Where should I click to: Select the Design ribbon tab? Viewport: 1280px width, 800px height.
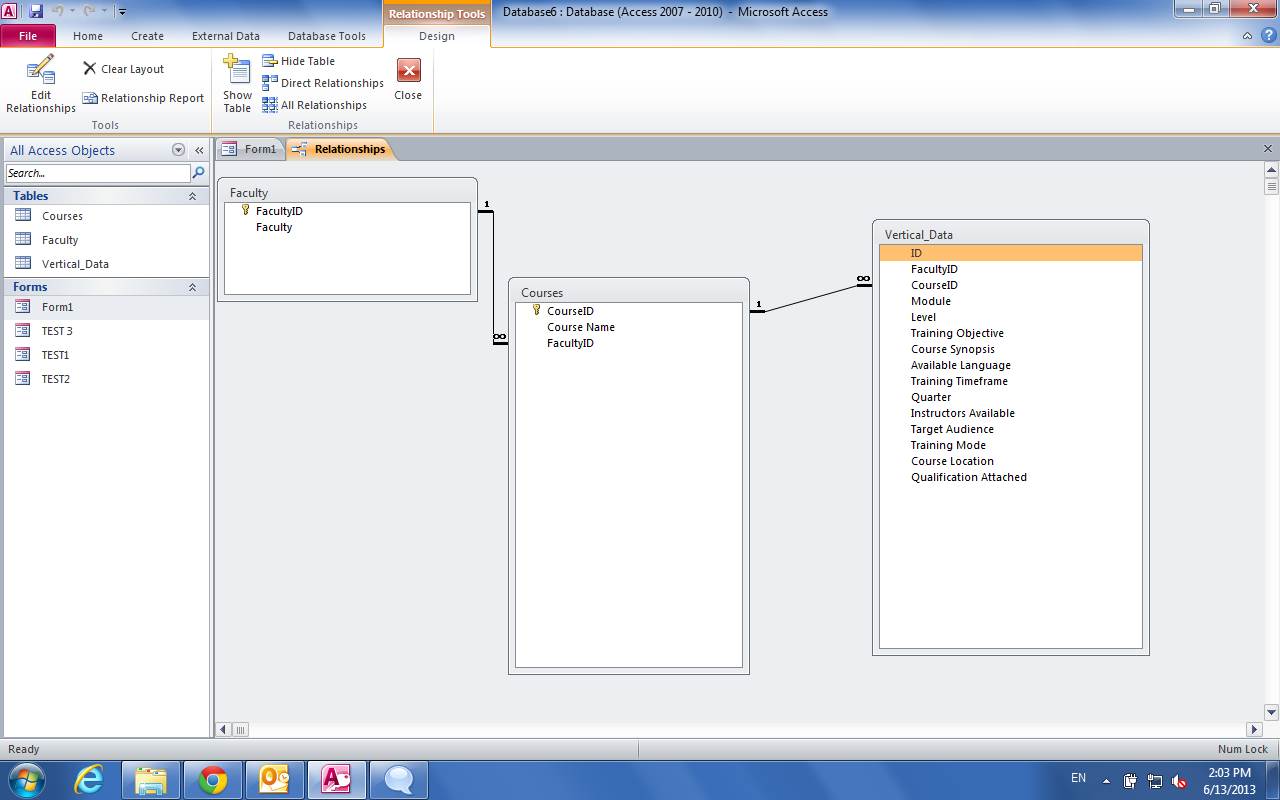tap(437, 36)
